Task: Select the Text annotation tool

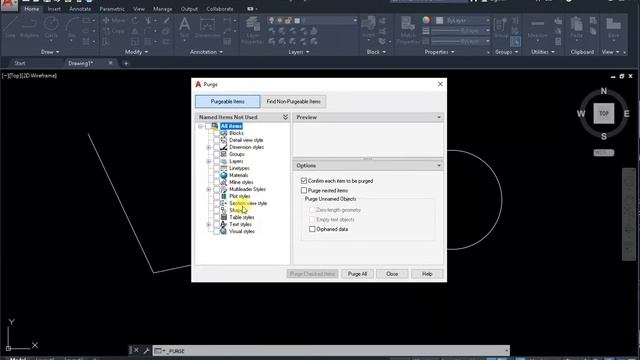Action: 184,27
